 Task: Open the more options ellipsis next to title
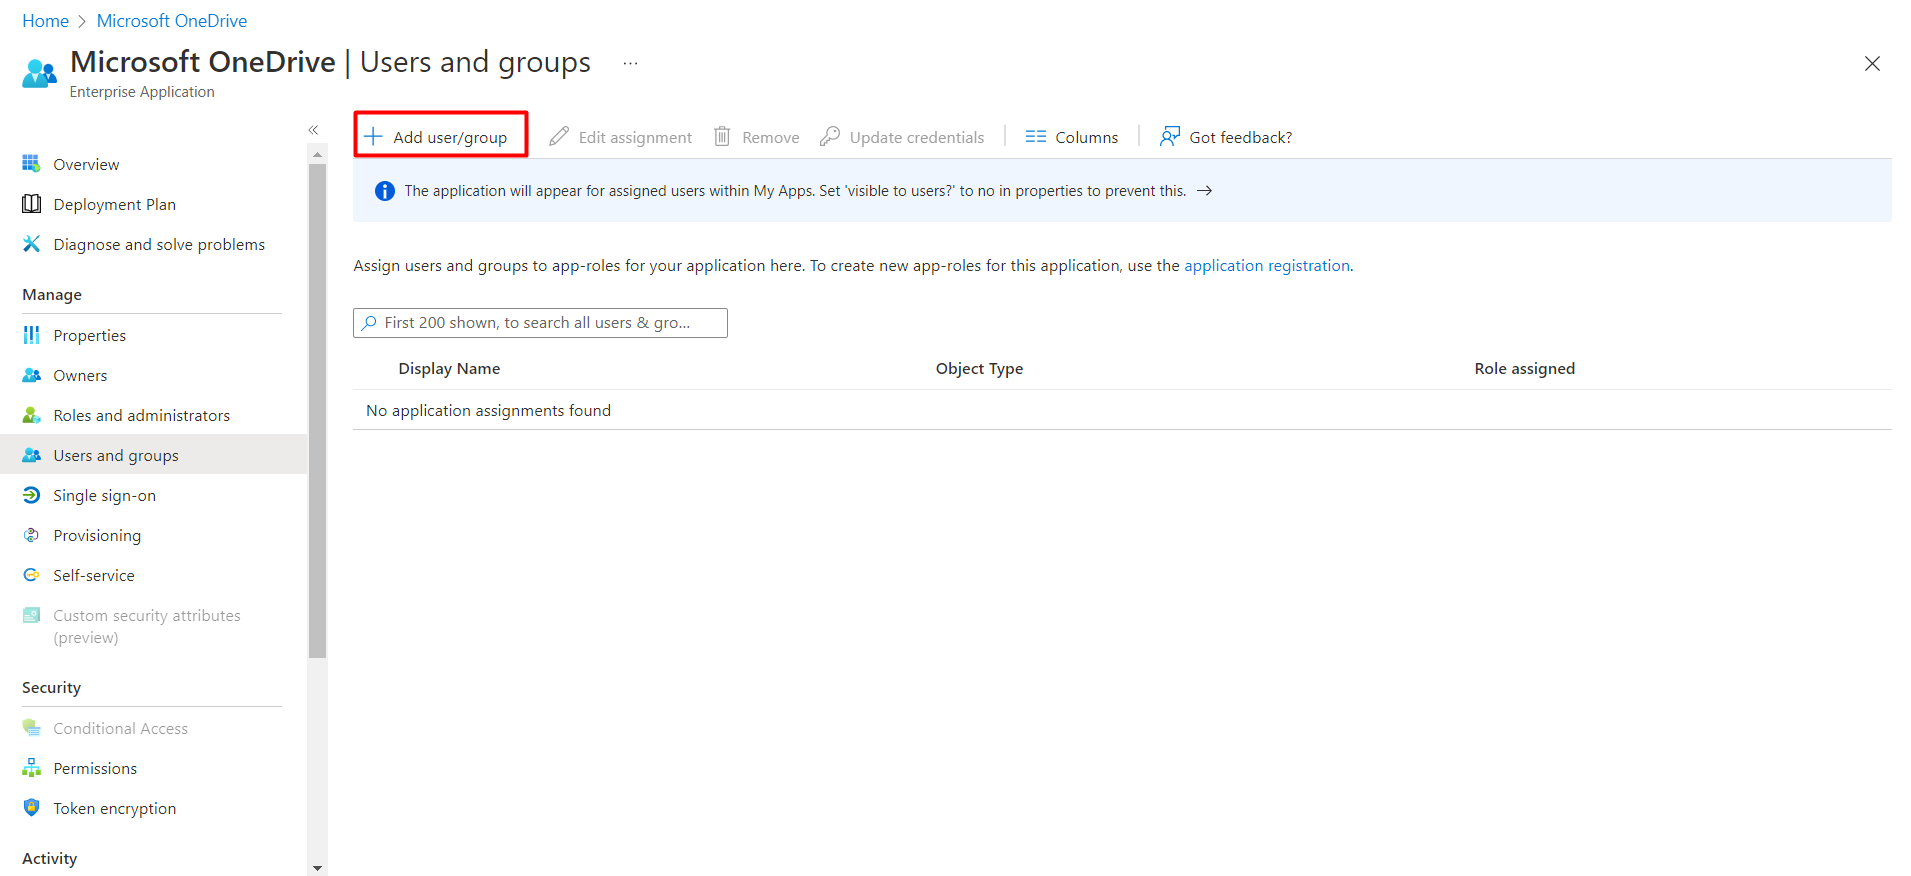click(x=630, y=63)
